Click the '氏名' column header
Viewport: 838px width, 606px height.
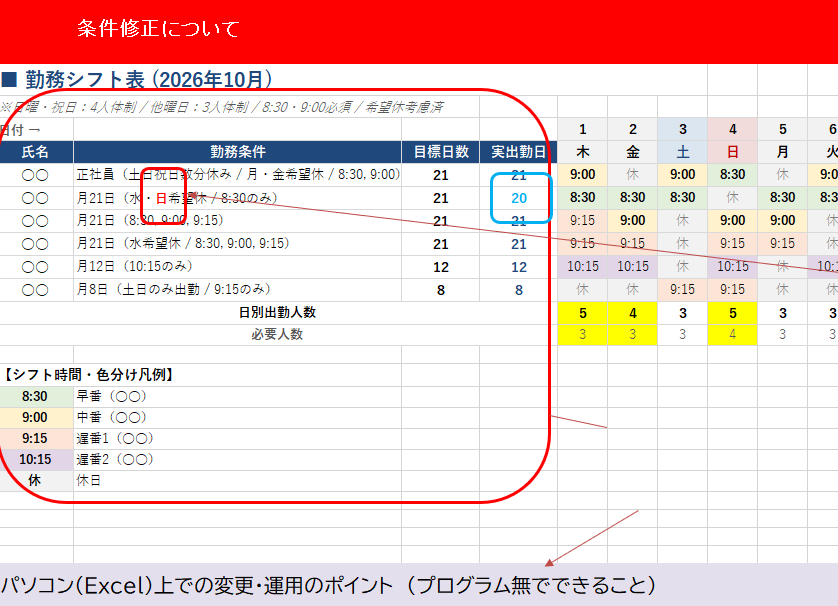coord(35,152)
